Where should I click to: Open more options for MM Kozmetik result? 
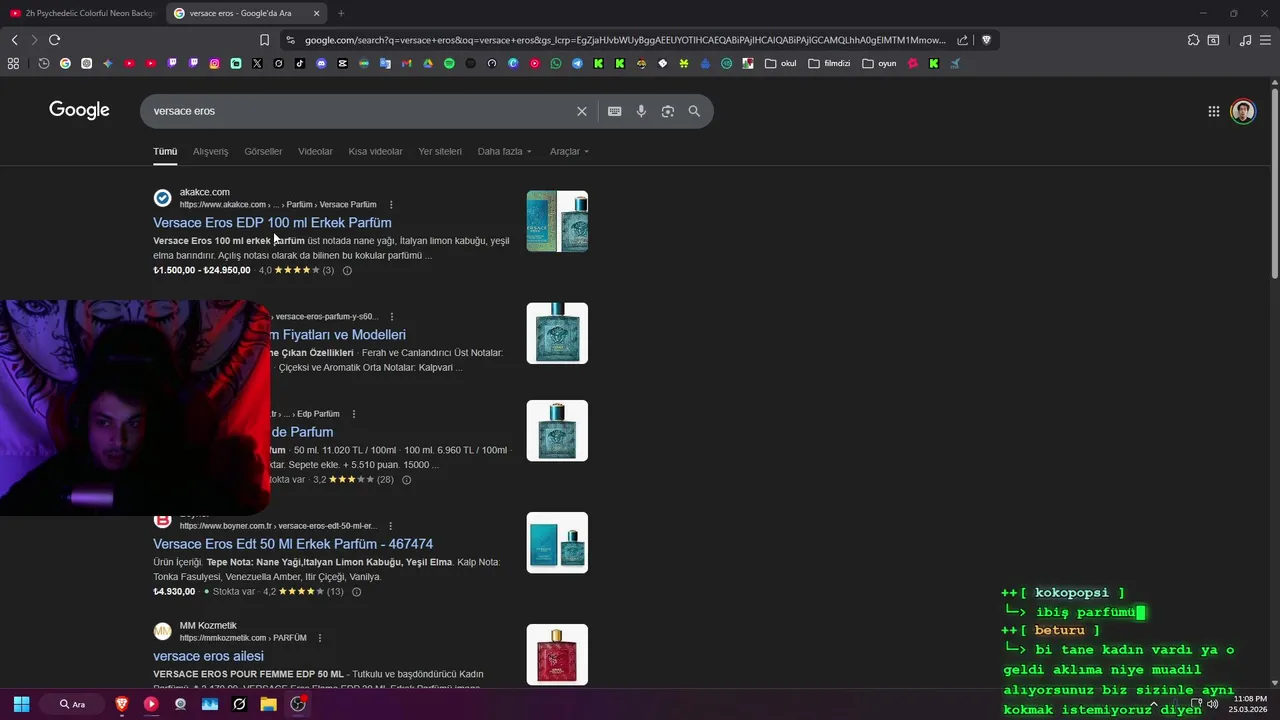(320, 638)
